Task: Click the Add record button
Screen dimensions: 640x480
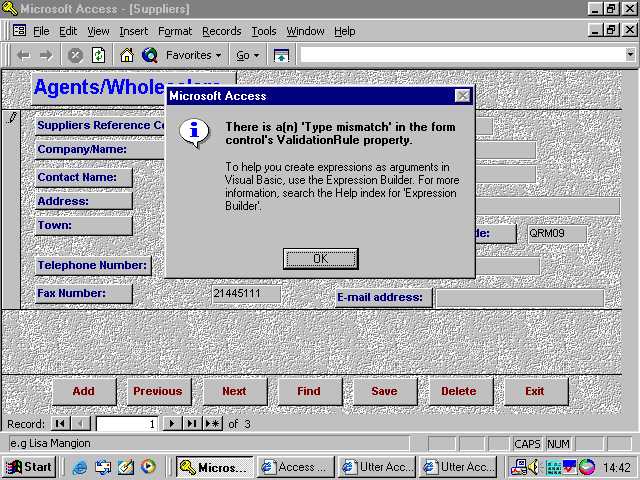Action: 84,391
